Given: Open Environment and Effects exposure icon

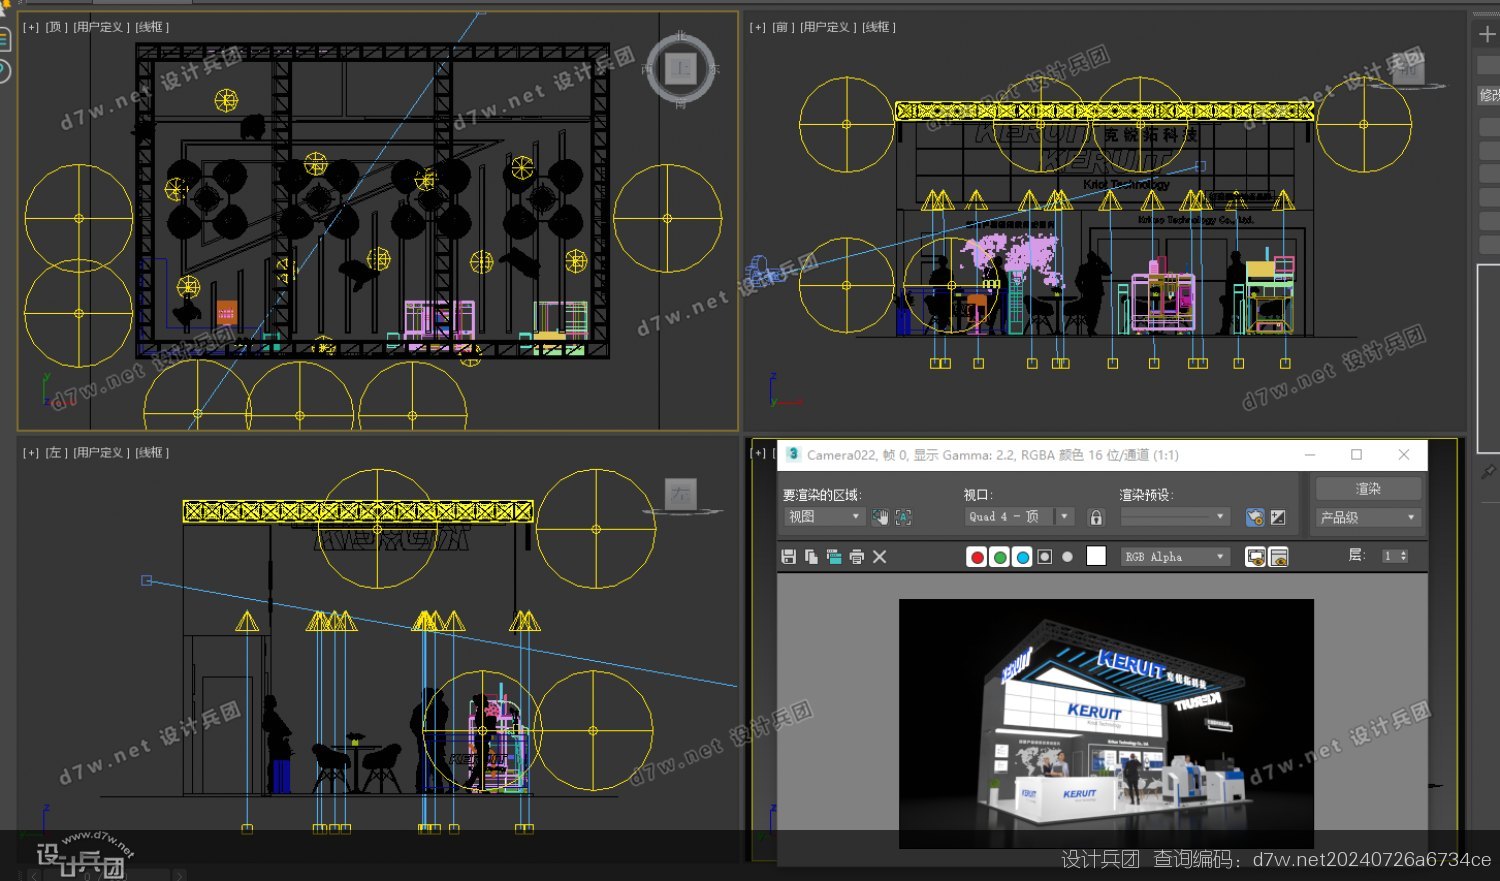Looking at the screenshot, I should point(1278,517).
